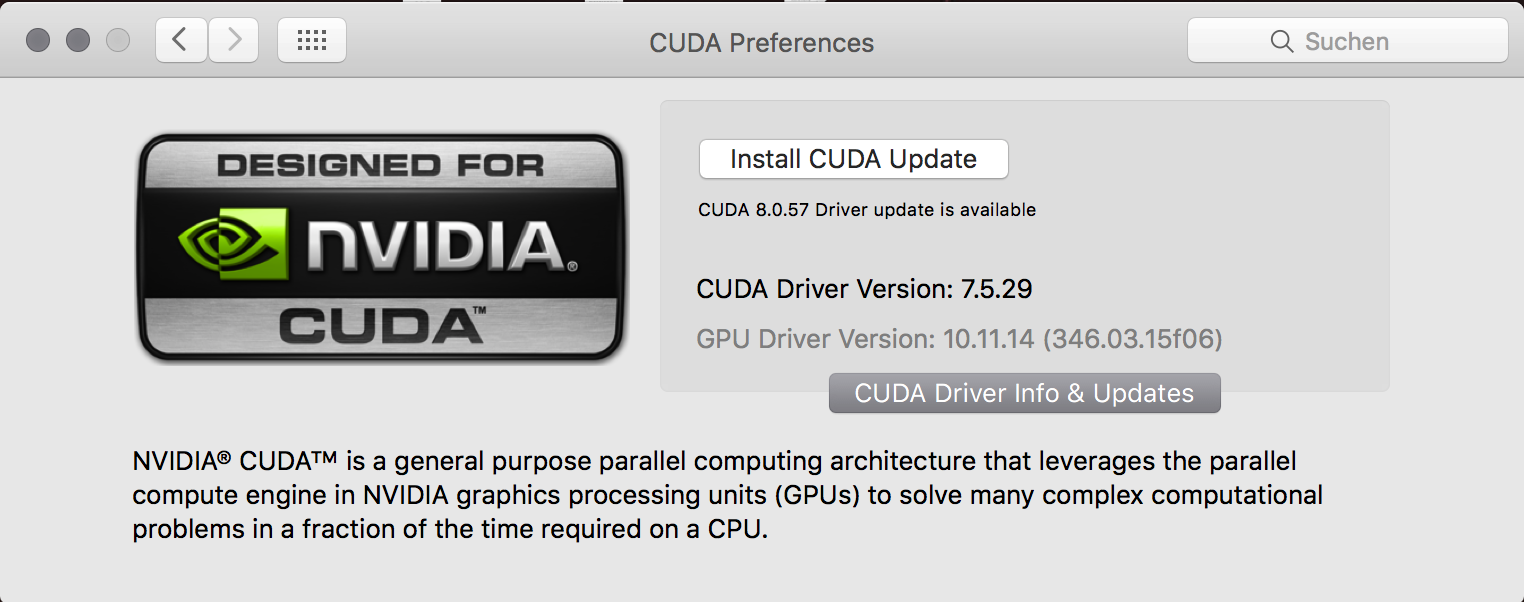Close the CUDA Preferences window

38,41
